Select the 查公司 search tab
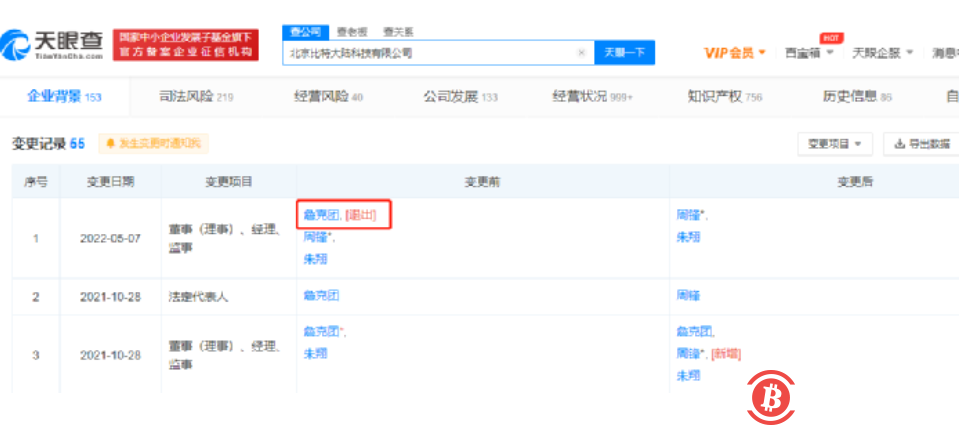 pyautogui.click(x=306, y=32)
